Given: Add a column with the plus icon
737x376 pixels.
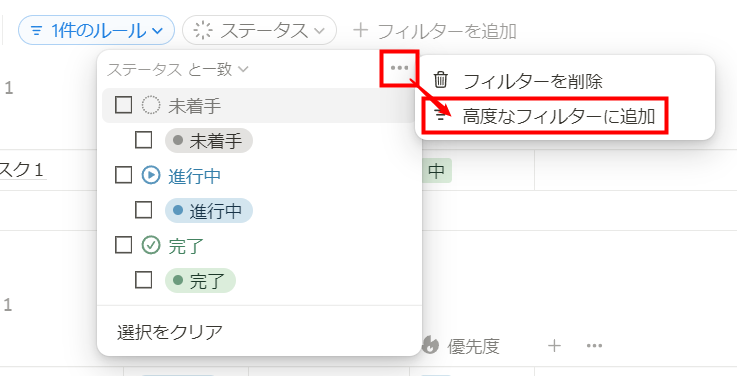Looking at the screenshot, I should click(555, 346).
